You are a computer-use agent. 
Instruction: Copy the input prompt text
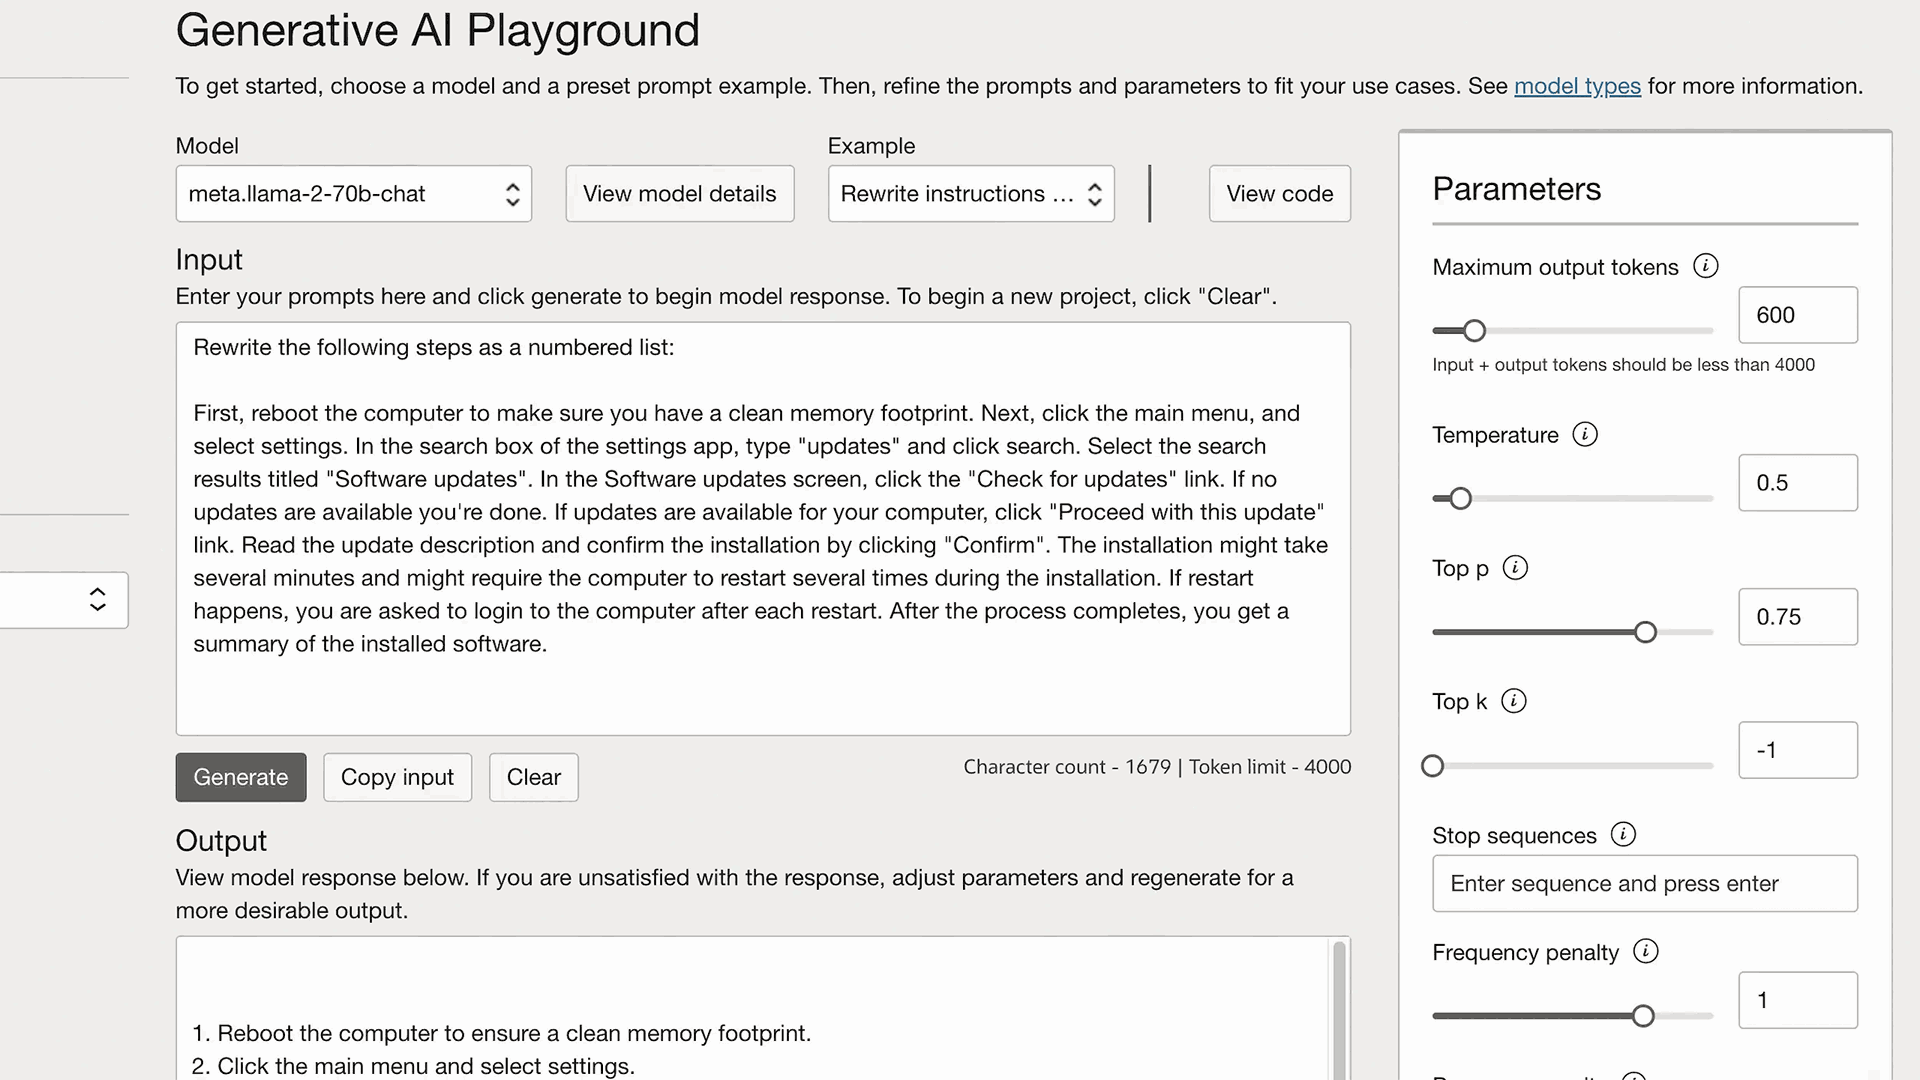coord(397,777)
